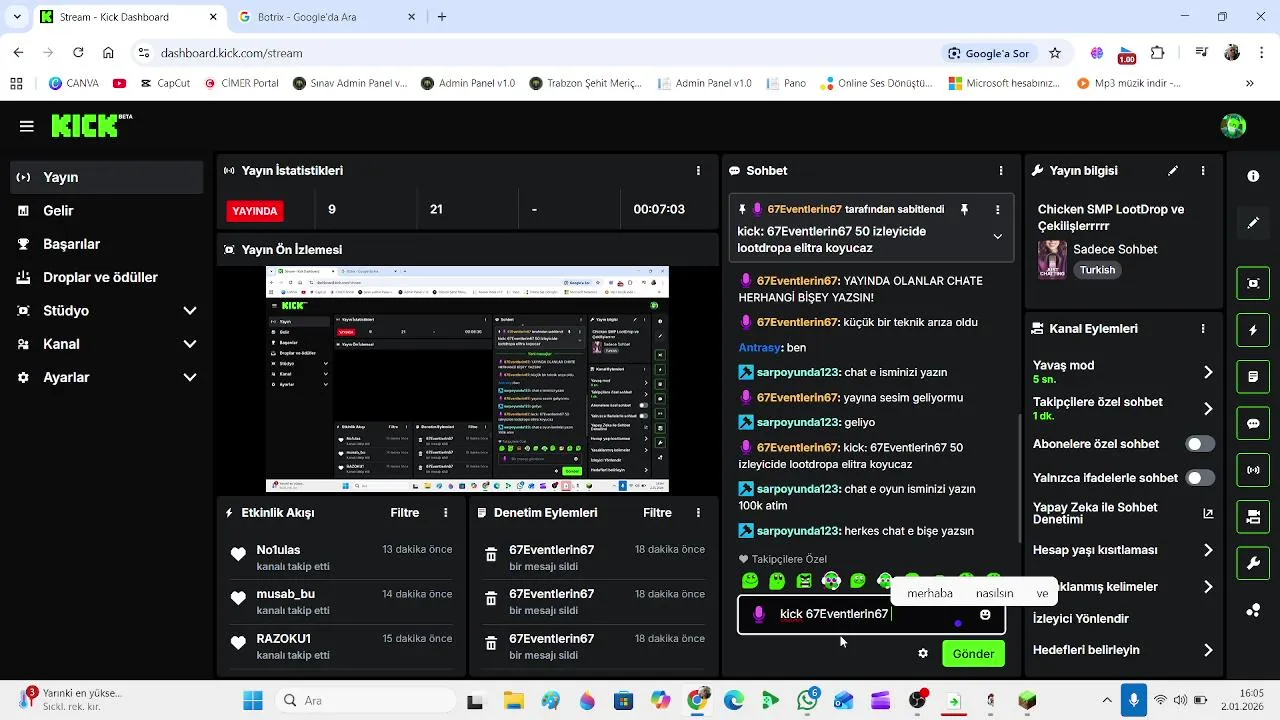Click the Sadece Sohbet category thumbnail
1280x720 pixels.
[x=1052, y=259]
